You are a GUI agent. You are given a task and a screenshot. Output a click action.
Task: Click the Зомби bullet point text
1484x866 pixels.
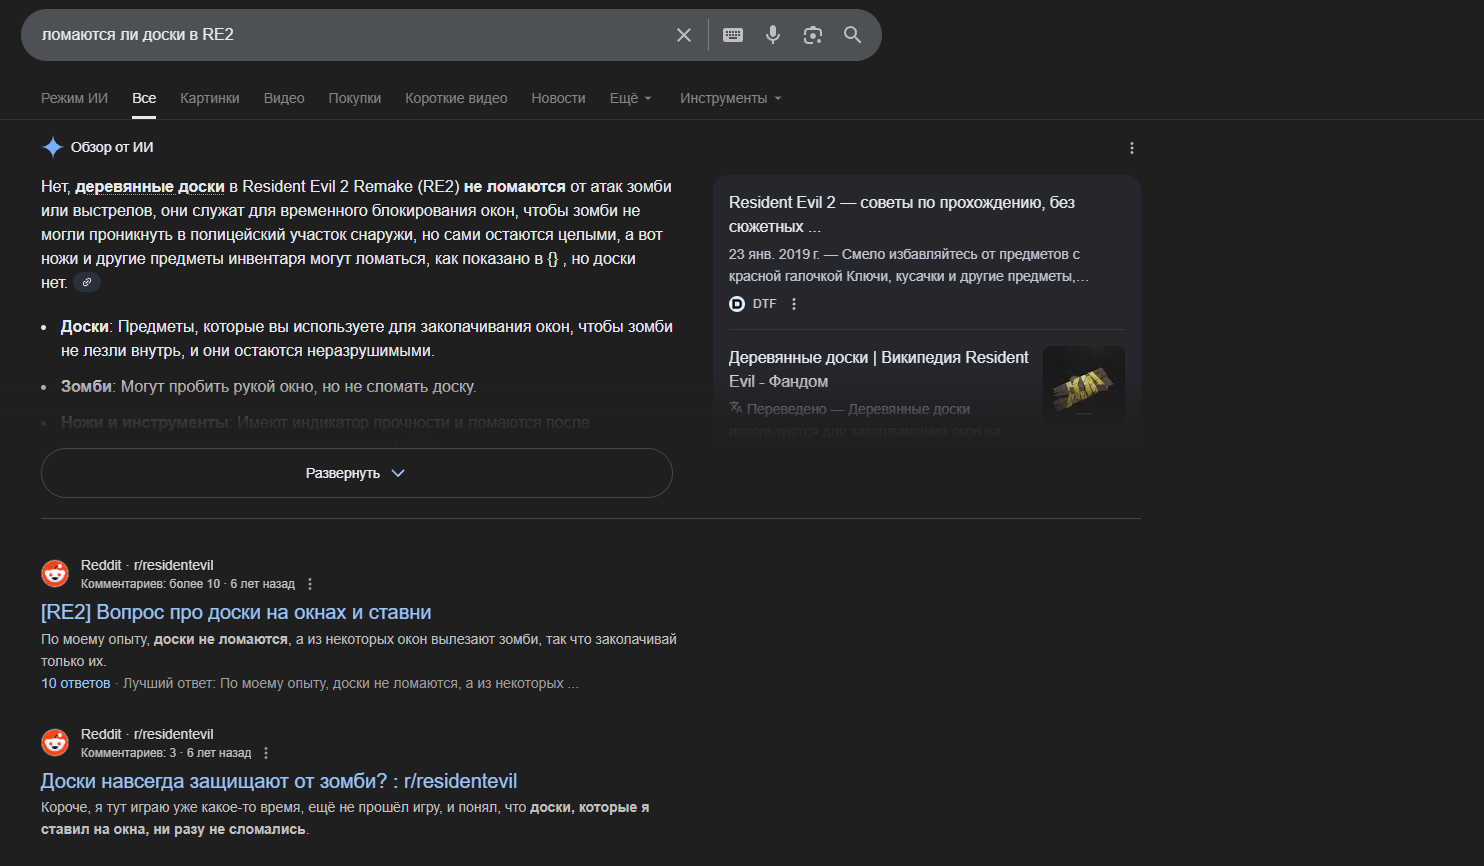pos(269,387)
